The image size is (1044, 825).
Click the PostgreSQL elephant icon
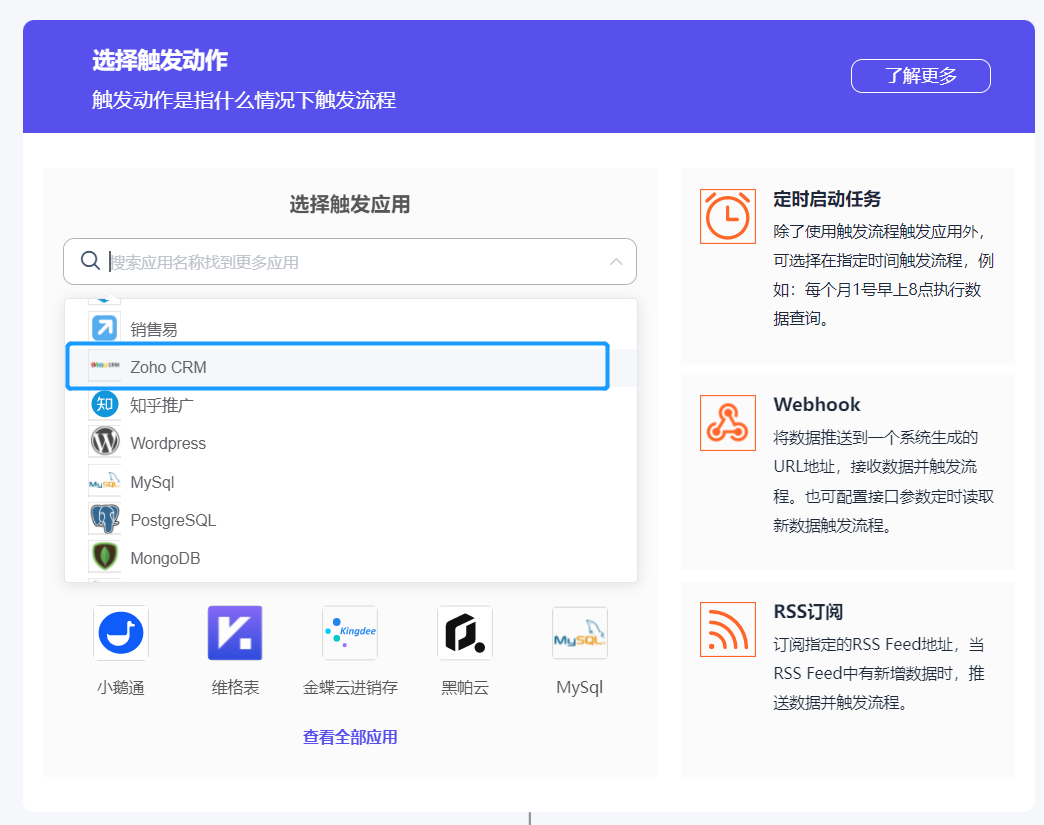(105, 519)
